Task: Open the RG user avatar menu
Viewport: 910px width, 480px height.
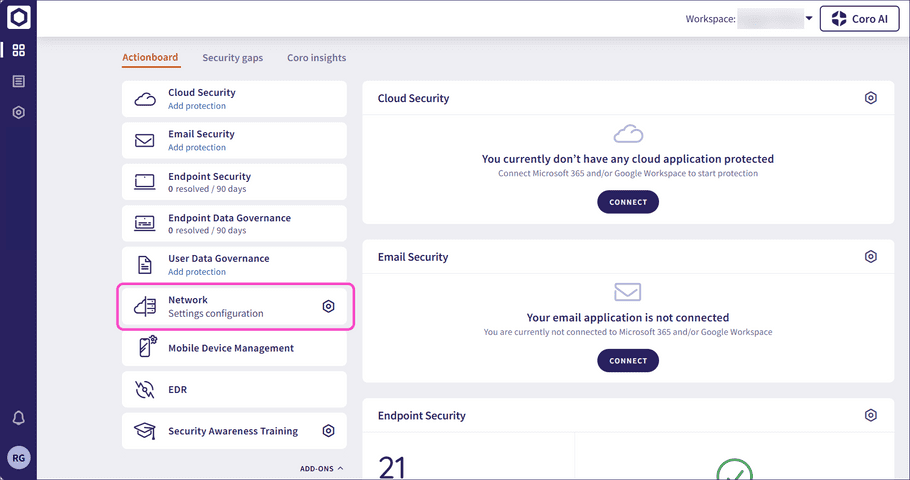Action: pyautogui.click(x=19, y=458)
